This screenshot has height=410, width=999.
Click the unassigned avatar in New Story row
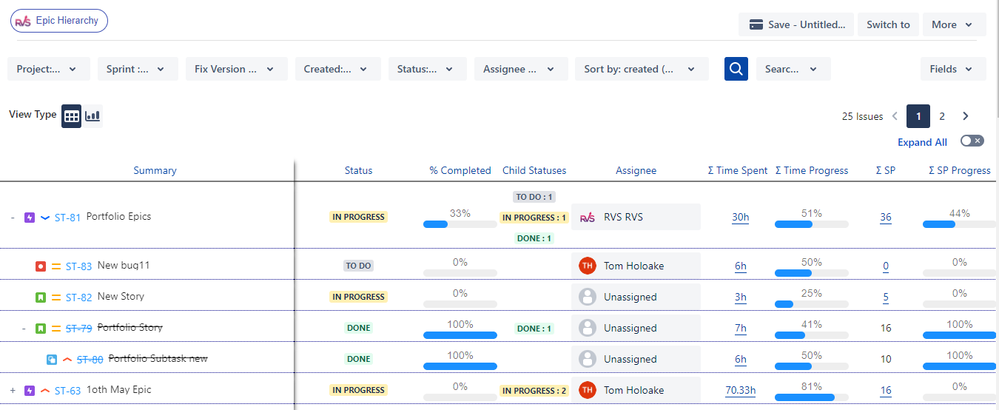587,297
